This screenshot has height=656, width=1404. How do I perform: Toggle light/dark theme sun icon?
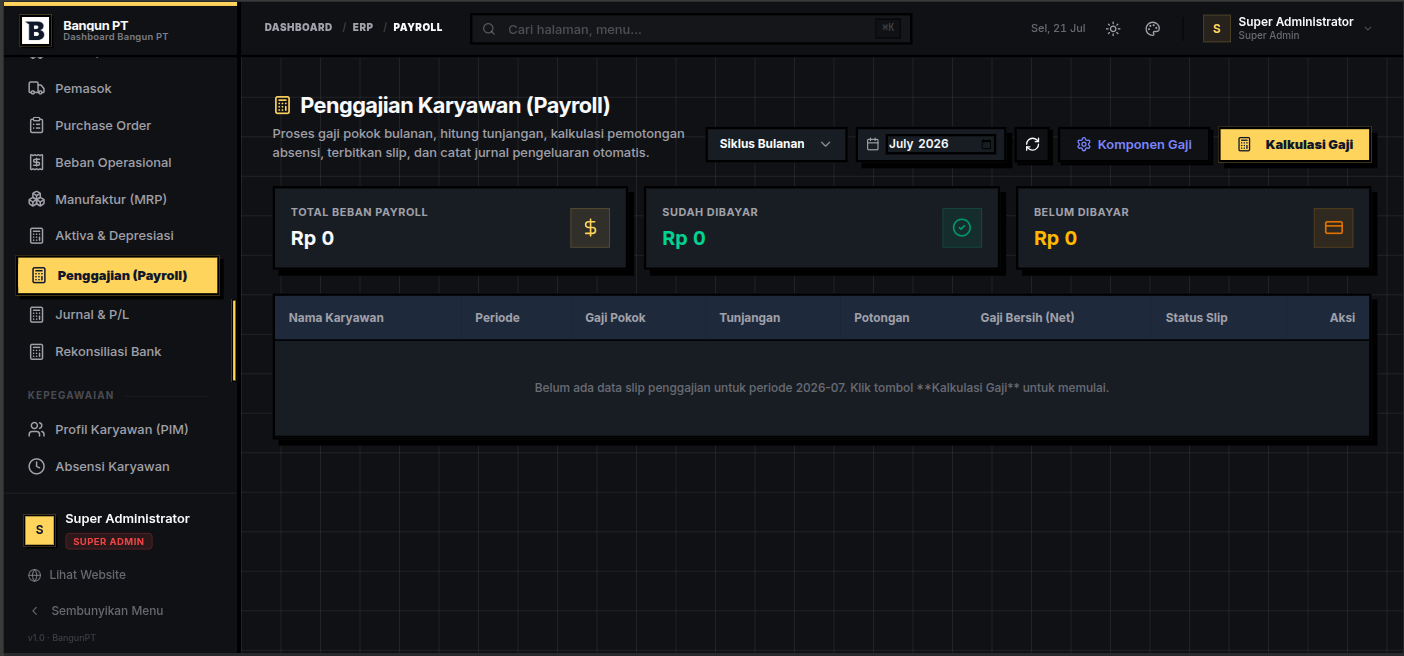1113,29
